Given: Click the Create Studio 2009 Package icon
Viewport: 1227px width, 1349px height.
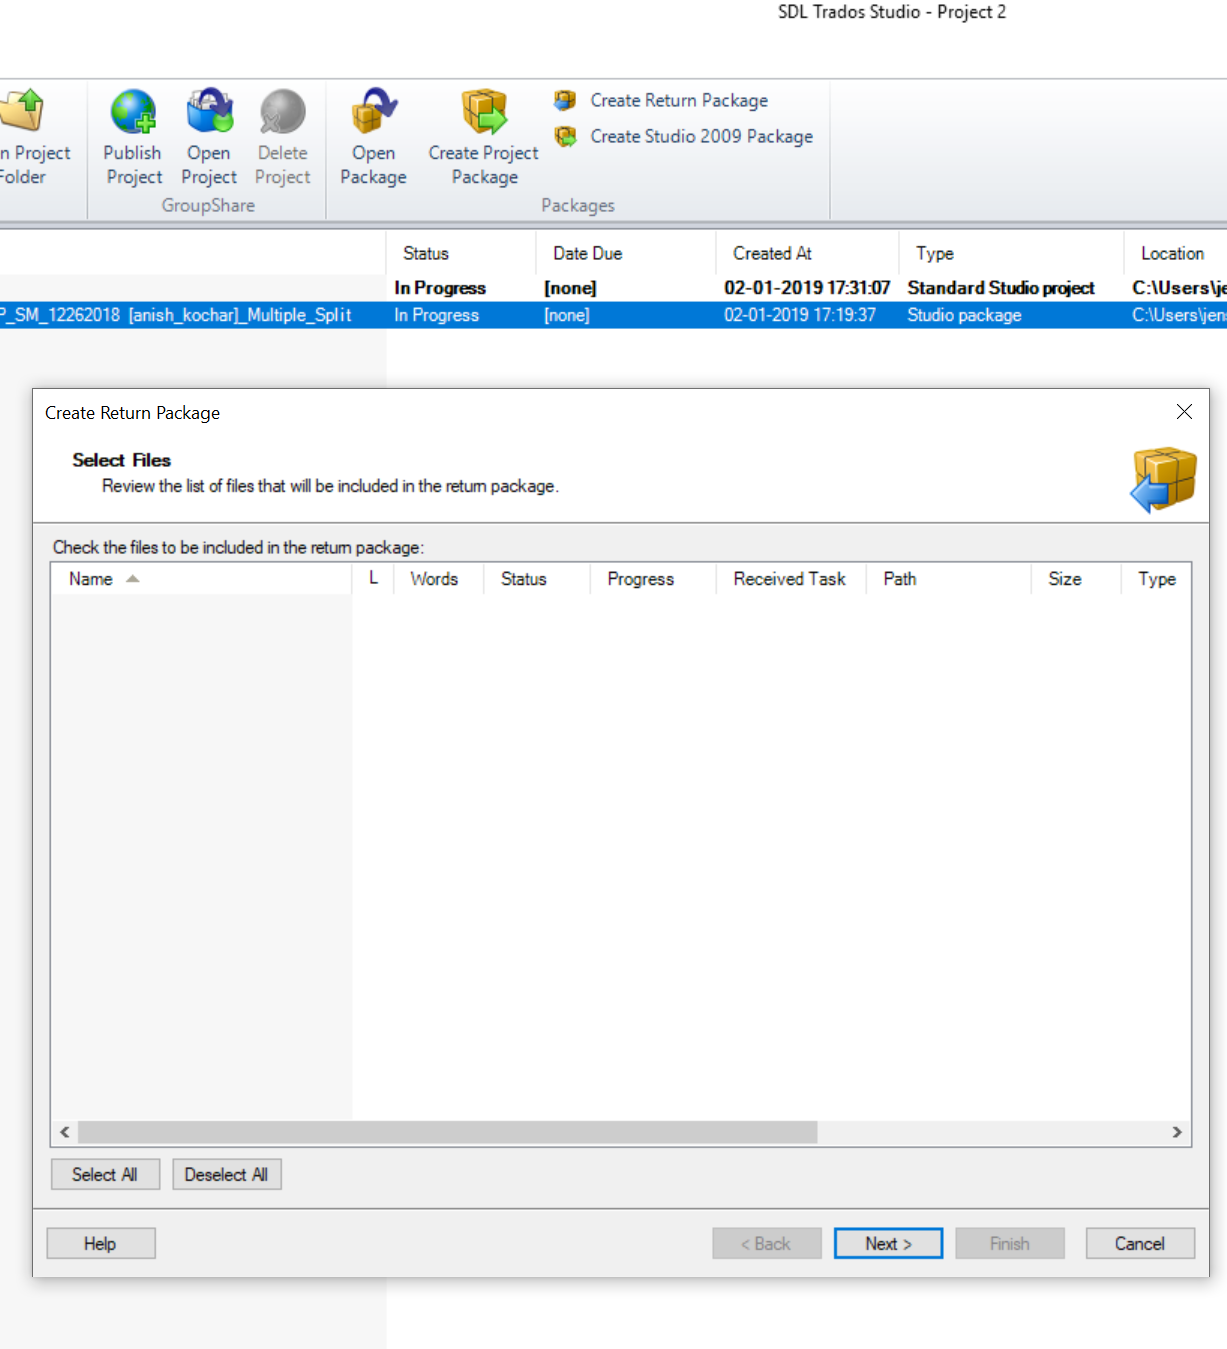Looking at the screenshot, I should tap(565, 136).
